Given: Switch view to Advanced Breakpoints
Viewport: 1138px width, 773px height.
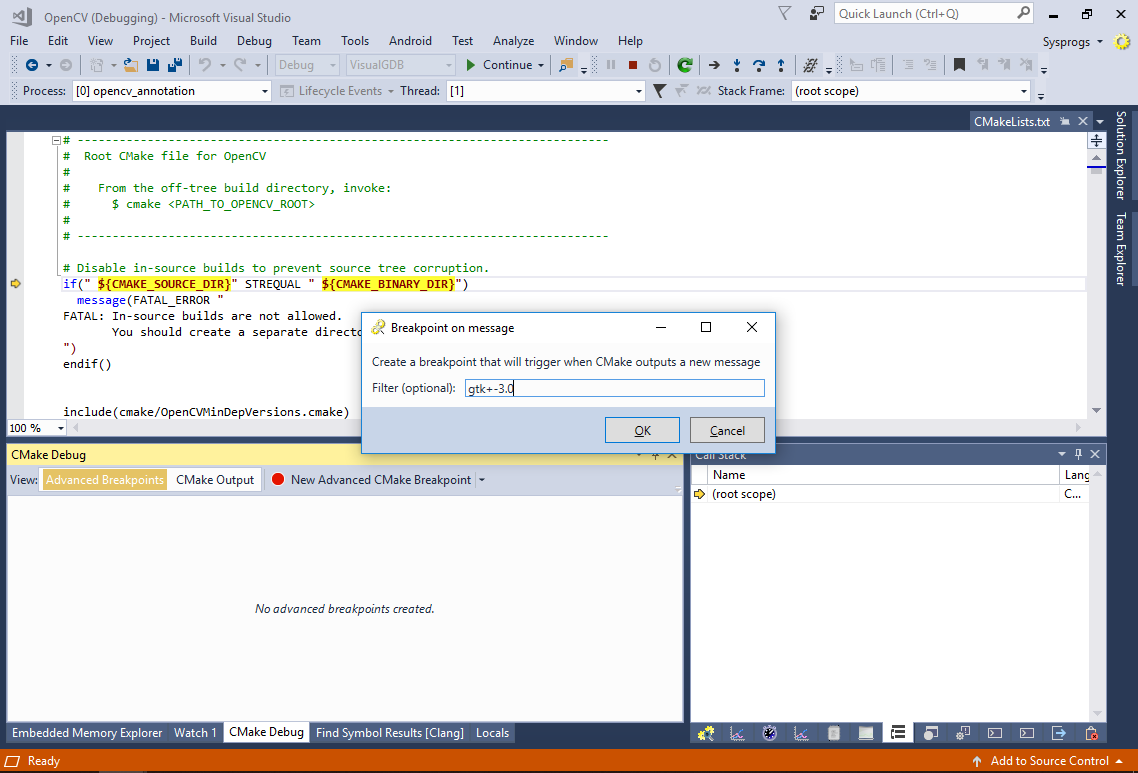Looking at the screenshot, I should (x=105, y=480).
